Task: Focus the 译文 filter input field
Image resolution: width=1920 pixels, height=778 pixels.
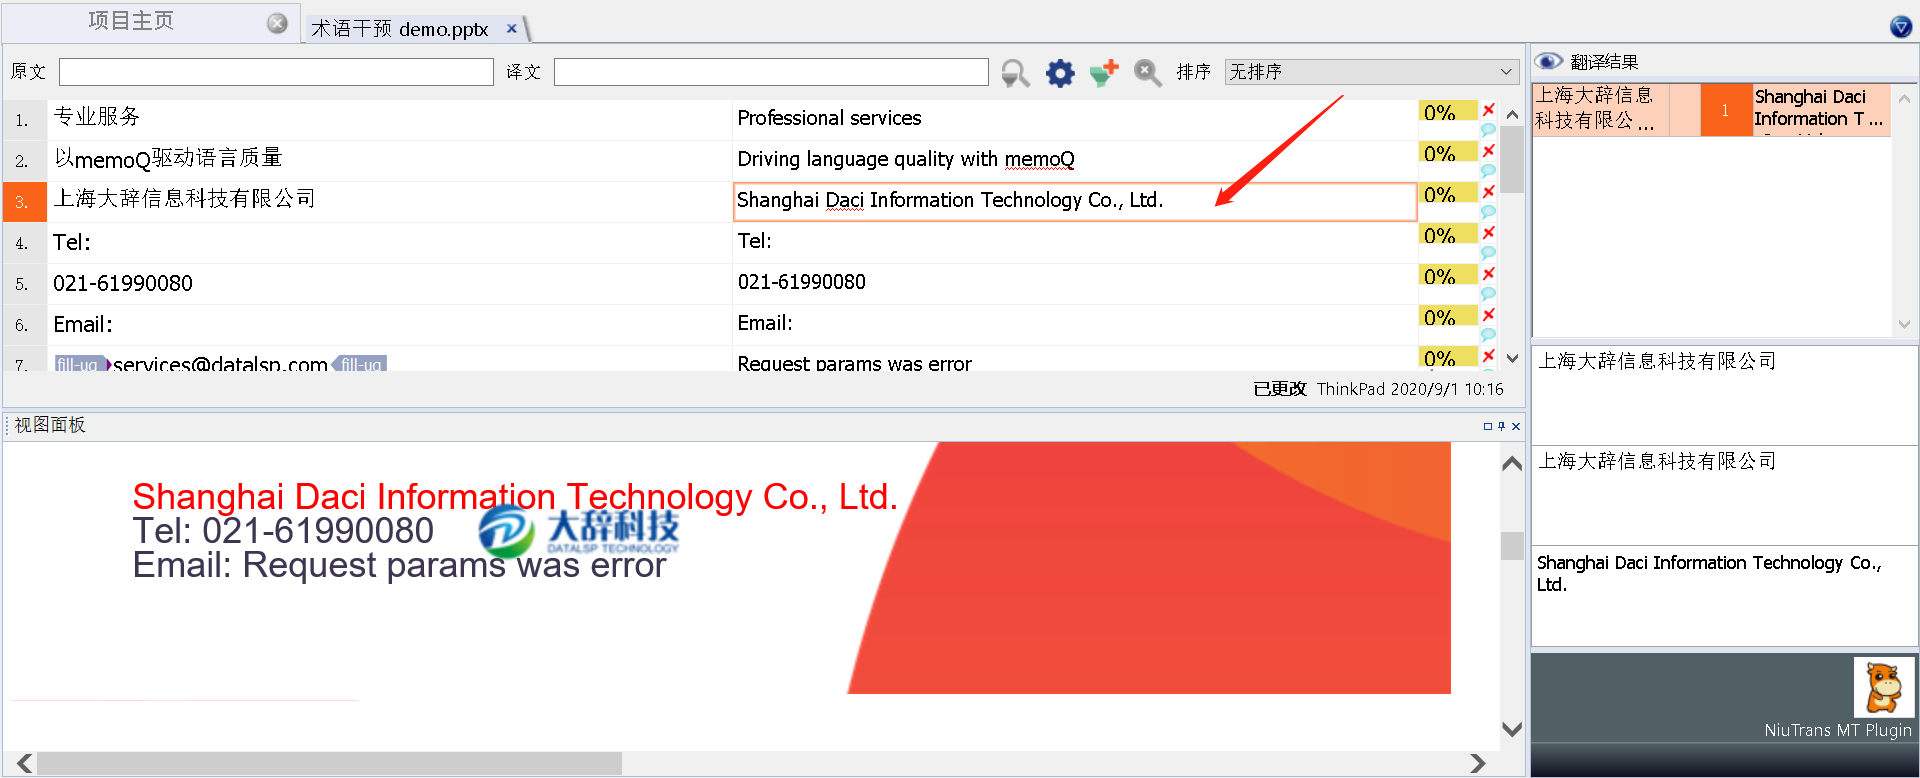Action: click(771, 72)
